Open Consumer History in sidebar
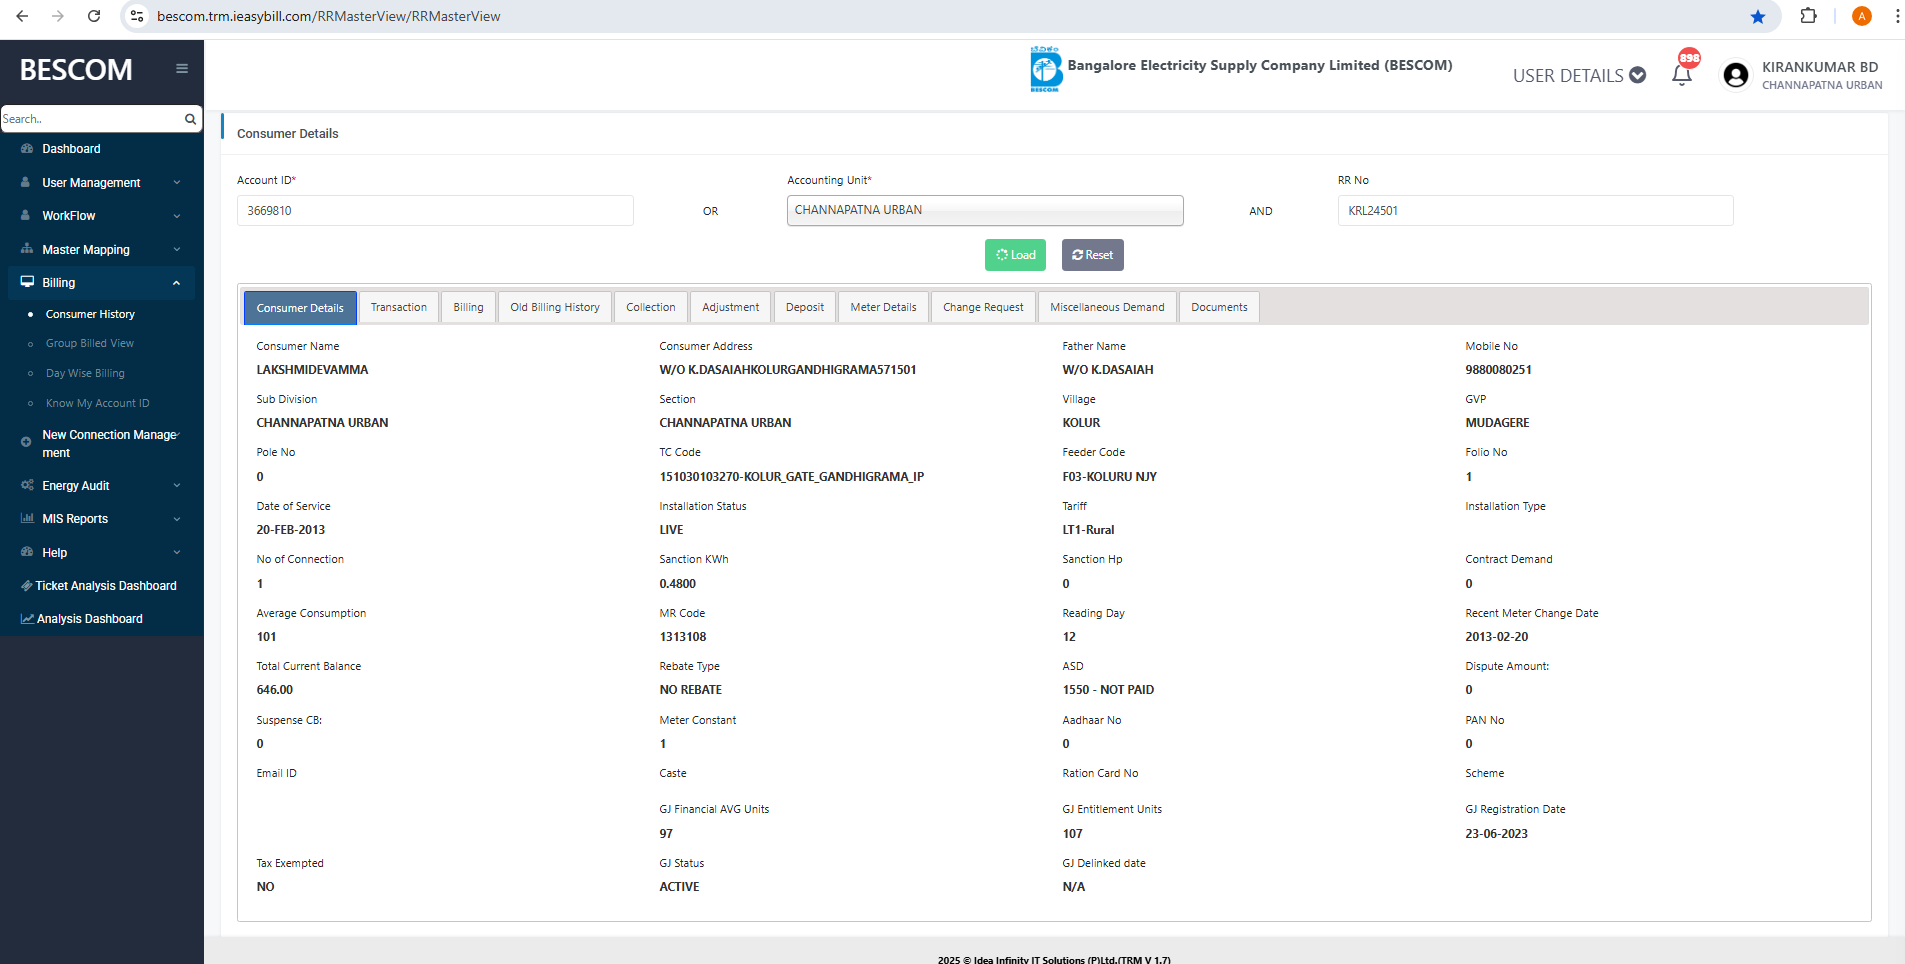The width and height of the screenshot is (1905, 964). [x=90, y=314]
